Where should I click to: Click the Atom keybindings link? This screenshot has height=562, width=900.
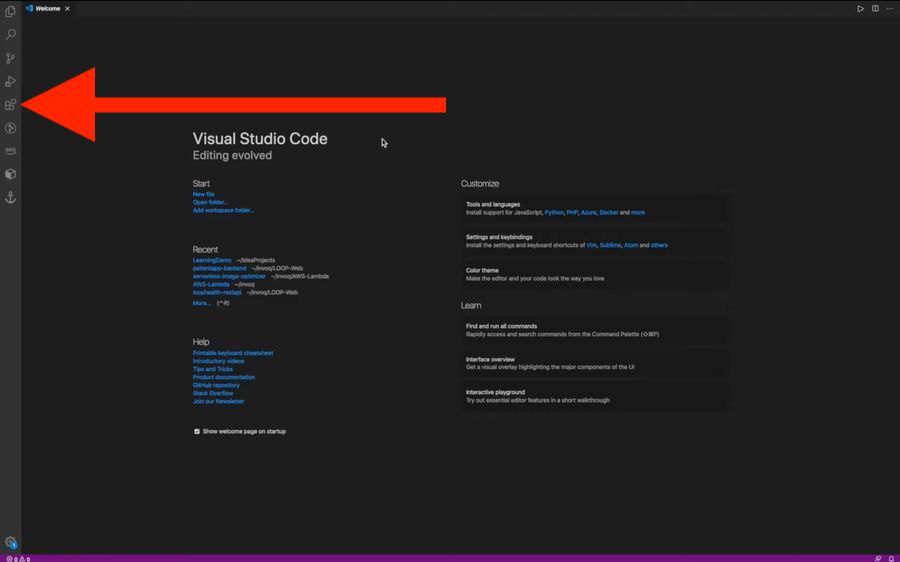tap(631, 245)
